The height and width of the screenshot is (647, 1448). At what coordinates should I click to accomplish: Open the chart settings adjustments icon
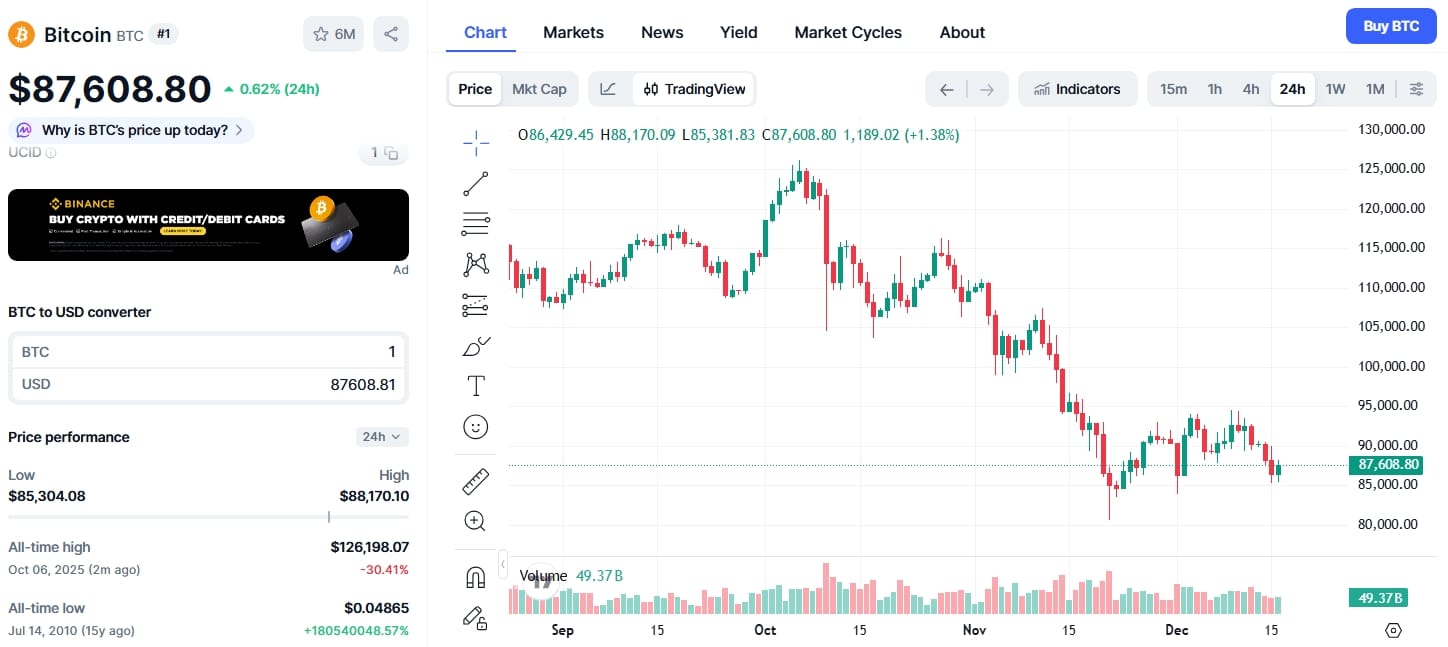click(x=1416, y=88)
